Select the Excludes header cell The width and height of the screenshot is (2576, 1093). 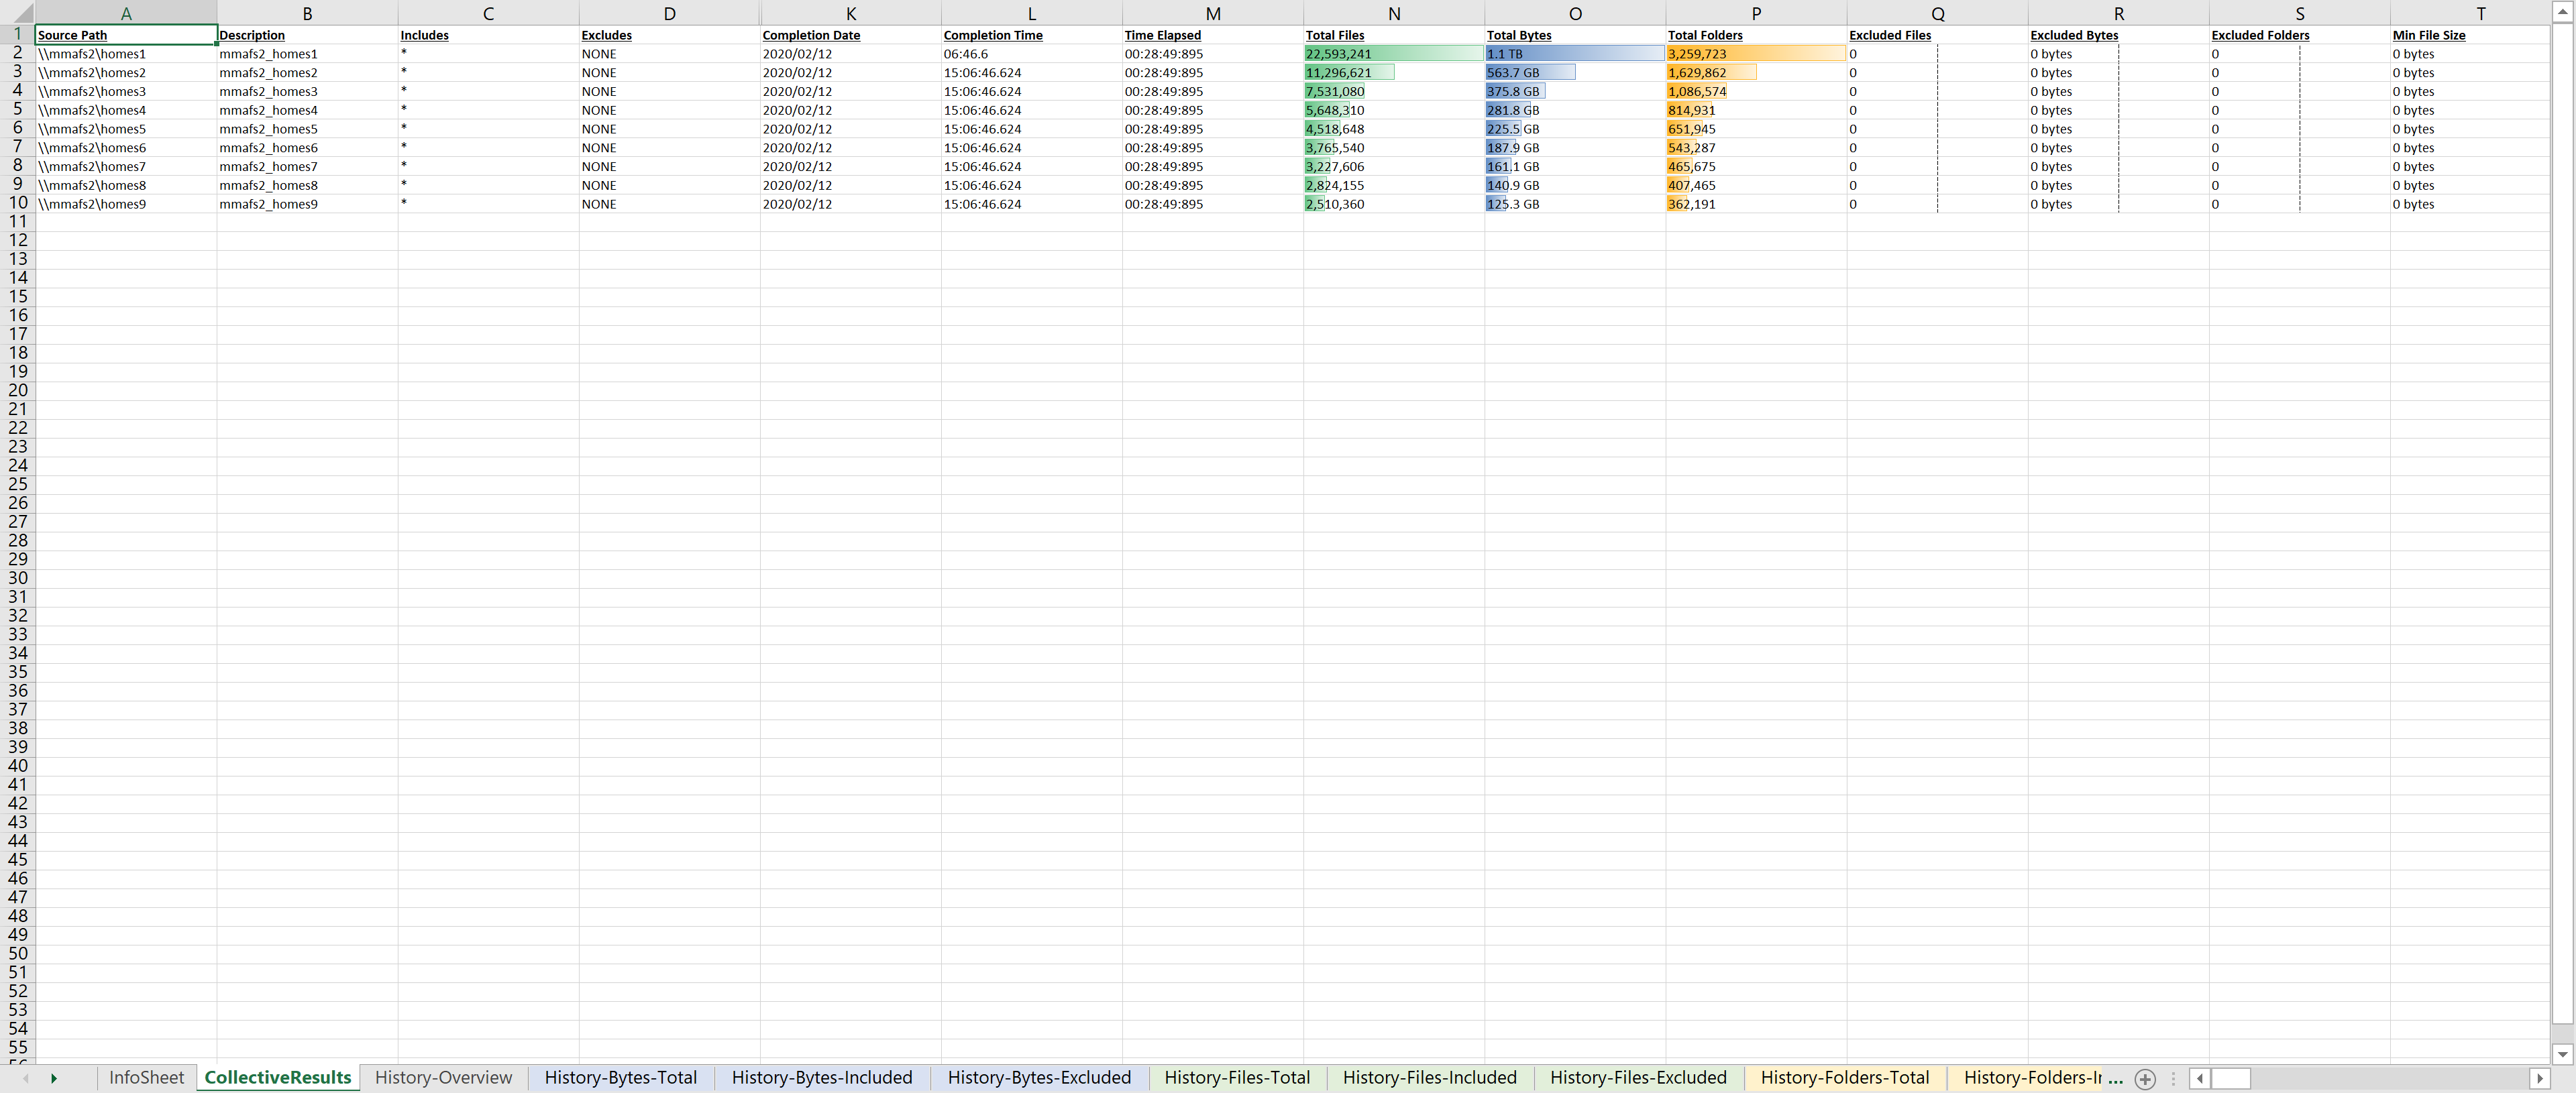click(669, 35)
